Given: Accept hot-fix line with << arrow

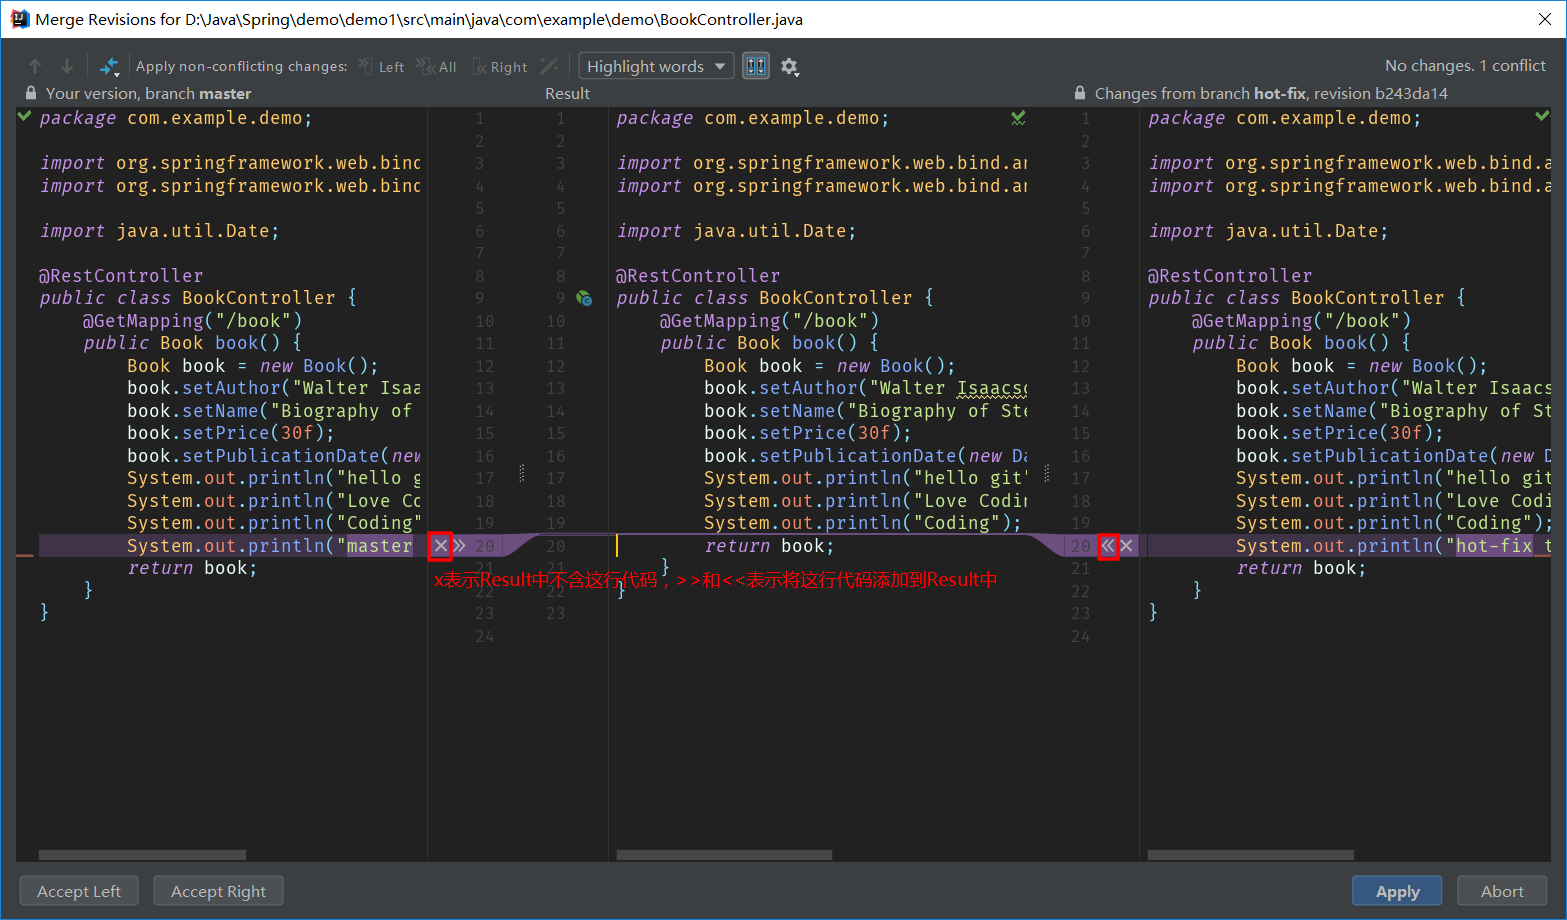Looking at the screenshot, I should 1107,546.
